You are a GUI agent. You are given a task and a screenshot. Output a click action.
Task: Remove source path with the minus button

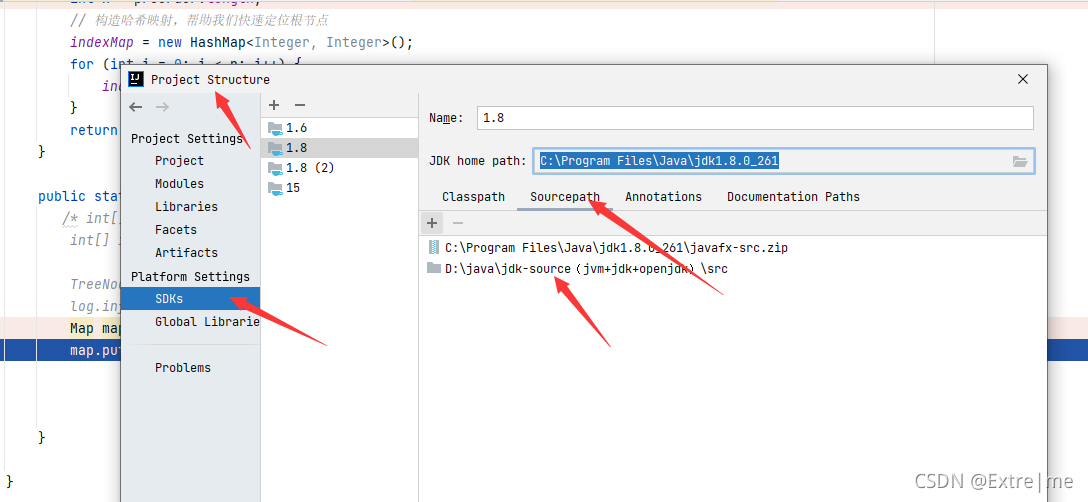pyautogui.click(x=457, y=223)
